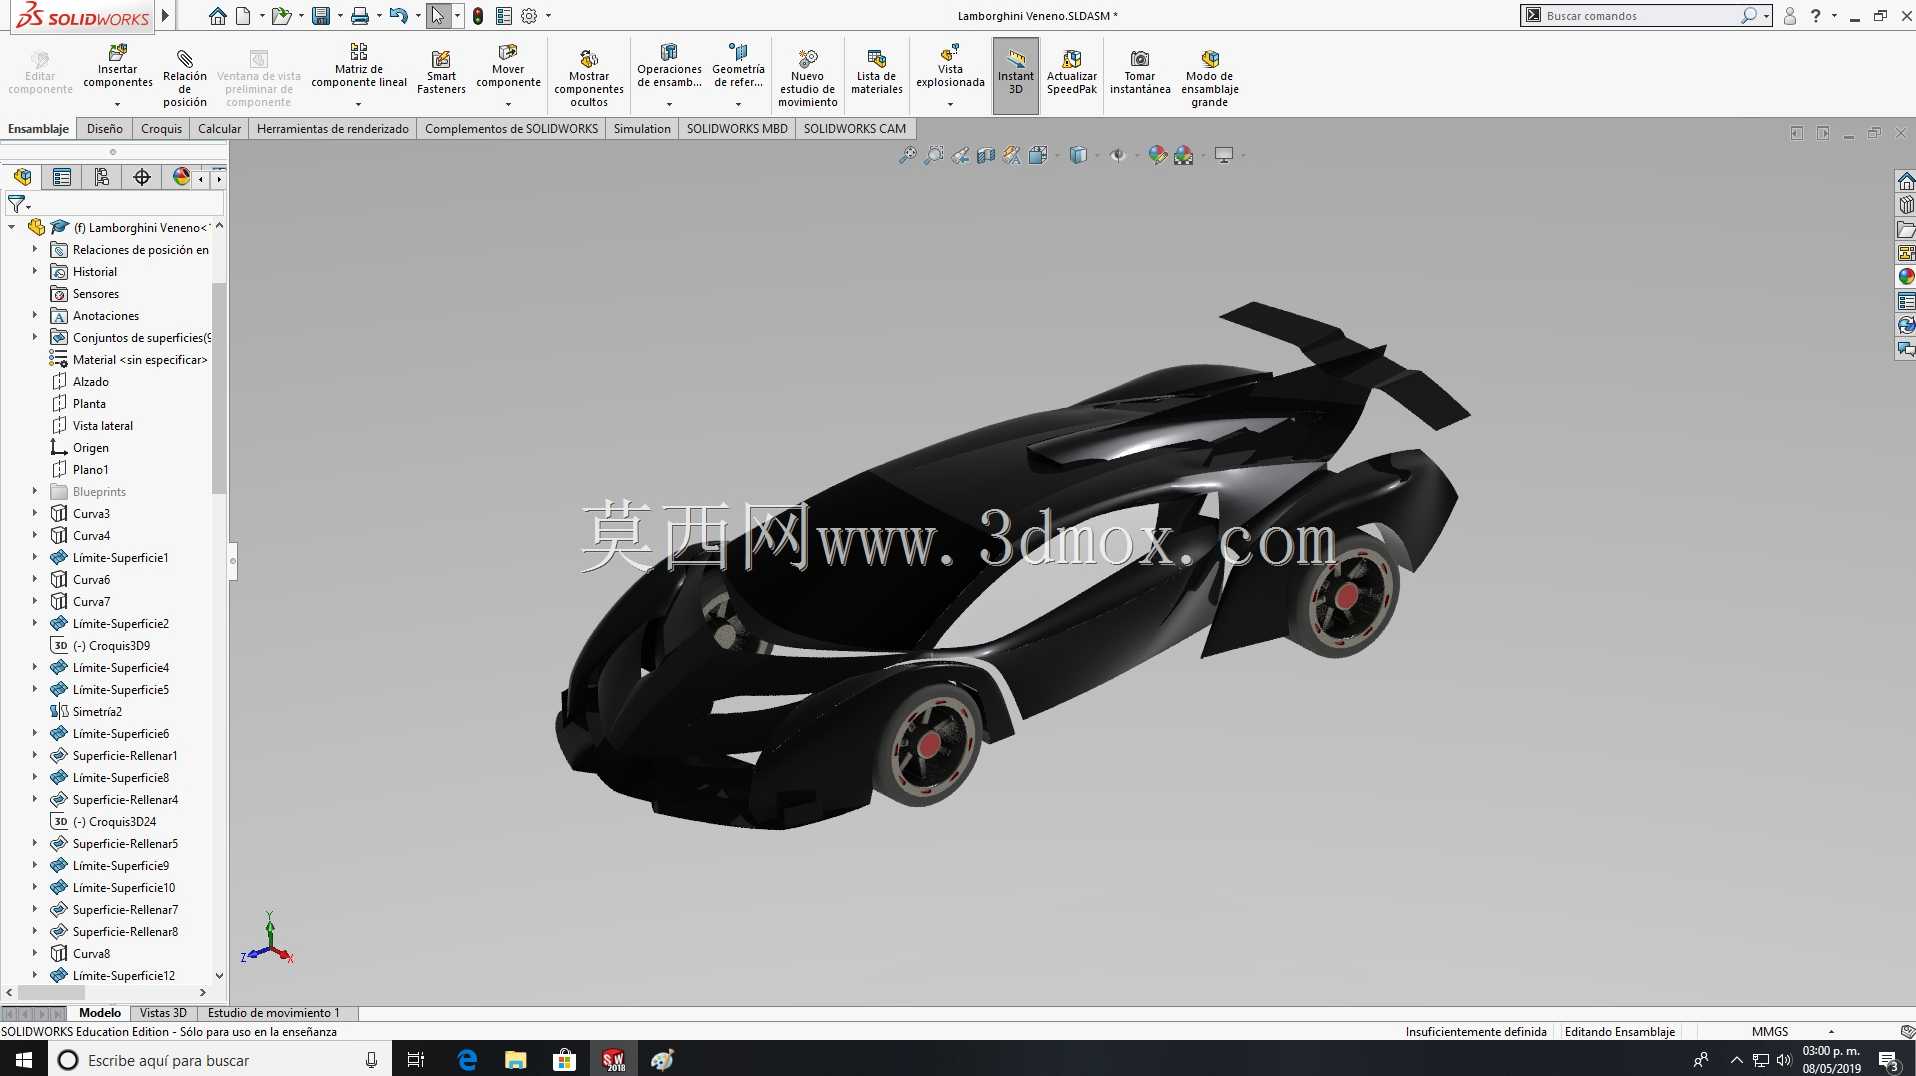Create a new document with New icon
Viewport: 1916px width, 1076px height.
[243, 16]
